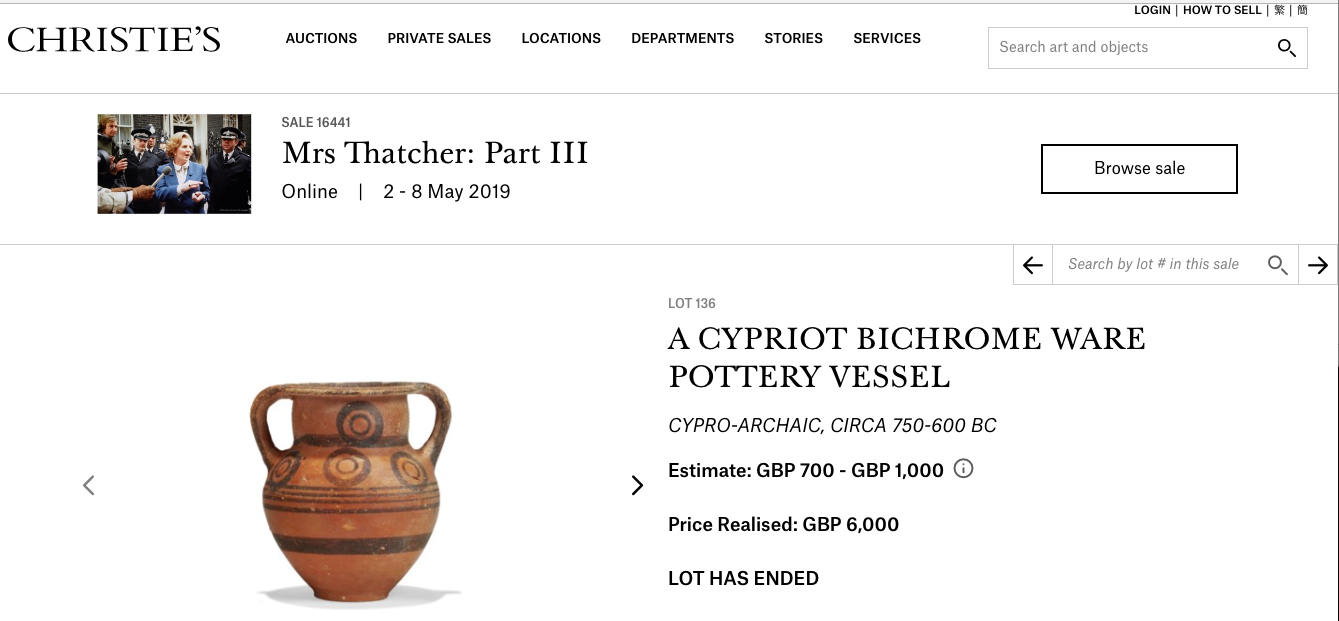Image resolution: width=1339 pixels, height=621 pixels.
Task: Click the Christie's logo
Action: click(x=114, y=39)
